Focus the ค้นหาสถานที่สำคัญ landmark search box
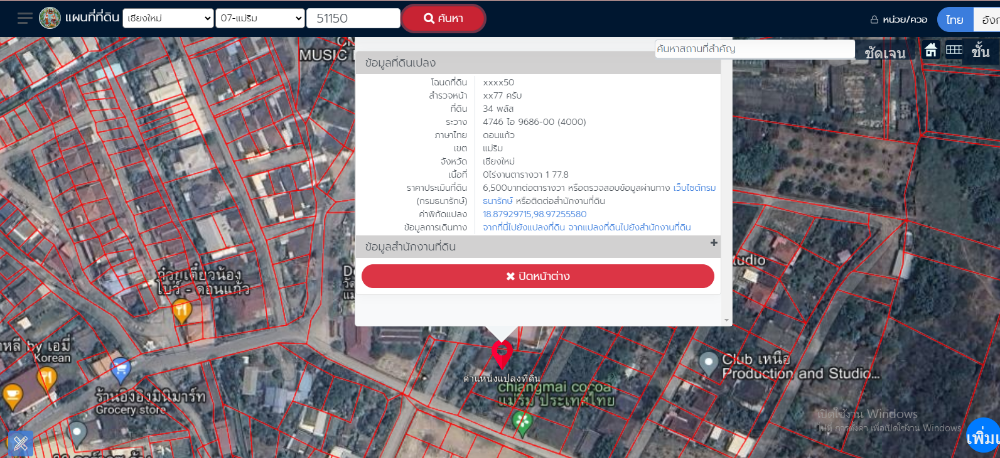 [x=754, y=49]
